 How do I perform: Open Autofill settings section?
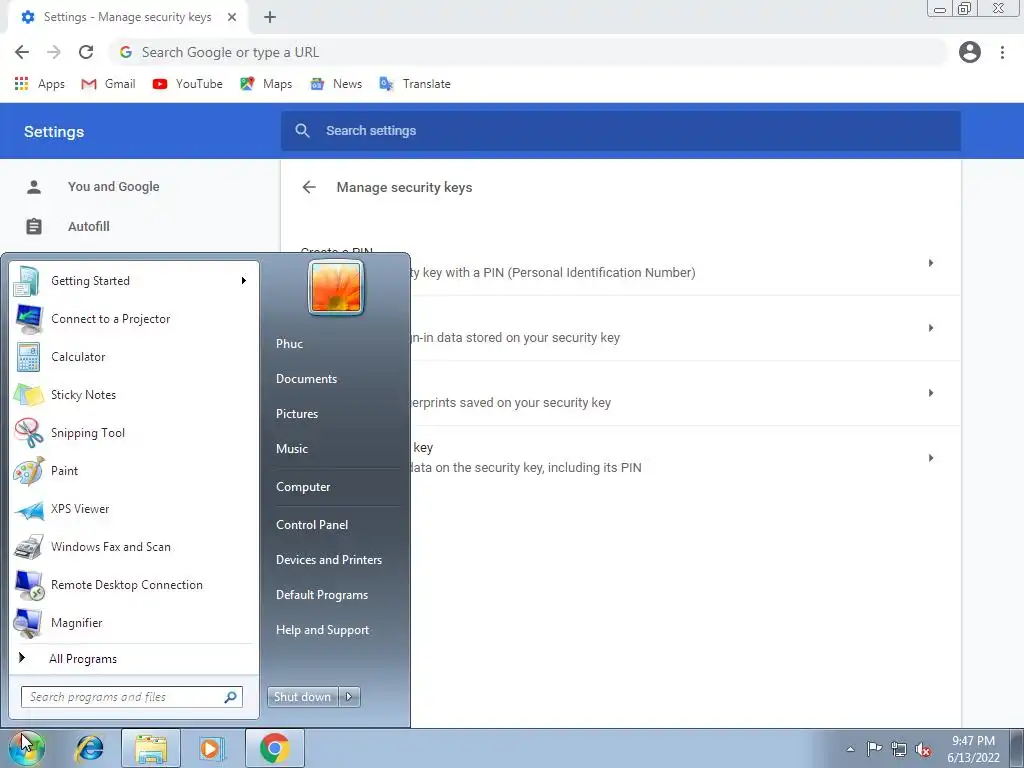coord(89,227)
